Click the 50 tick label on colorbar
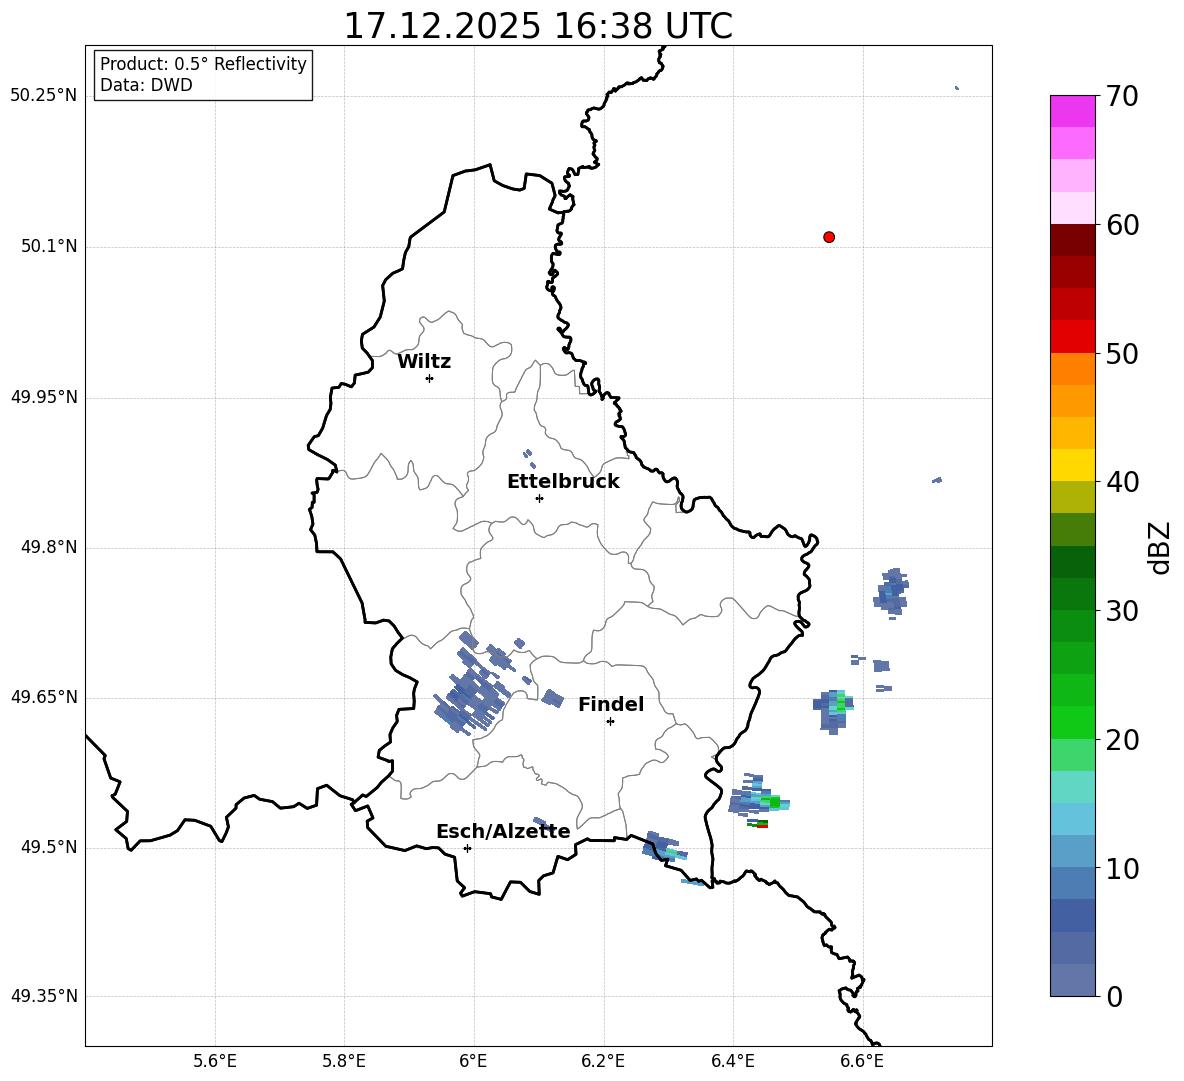1184x1081 pixels. [1122, 353]
